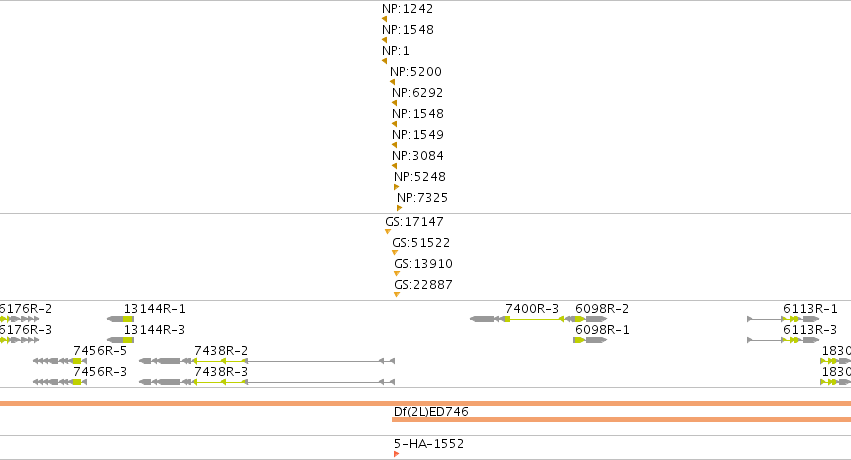Select the arrow marker under NP:3084
851x460 pixels.
pyautogui.click(x=394, y=166)
